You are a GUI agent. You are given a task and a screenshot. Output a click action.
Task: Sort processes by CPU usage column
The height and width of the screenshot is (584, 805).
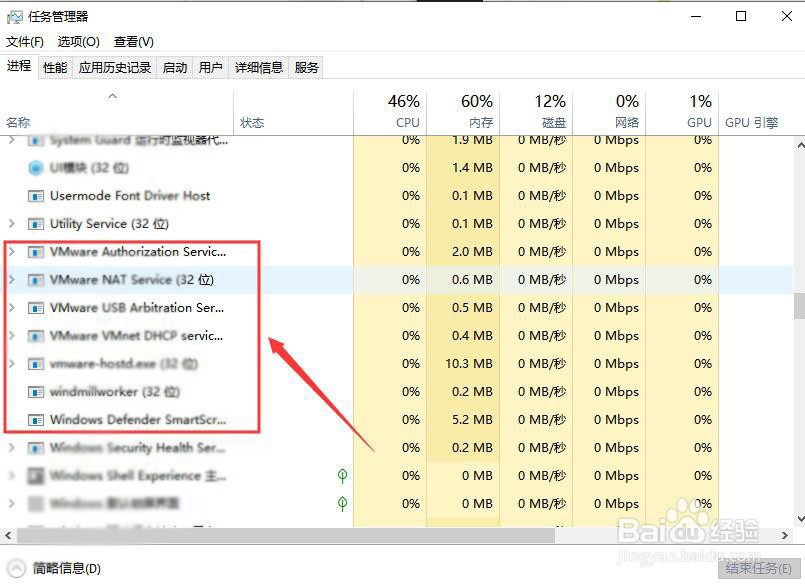point(390,113)
